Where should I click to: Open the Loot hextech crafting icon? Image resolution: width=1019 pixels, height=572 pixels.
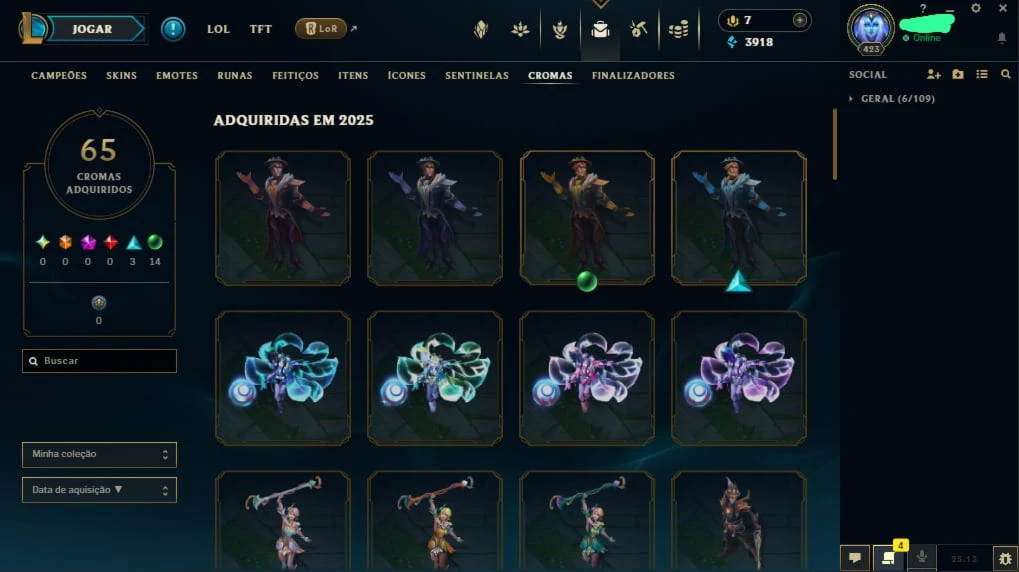(638, 29)
